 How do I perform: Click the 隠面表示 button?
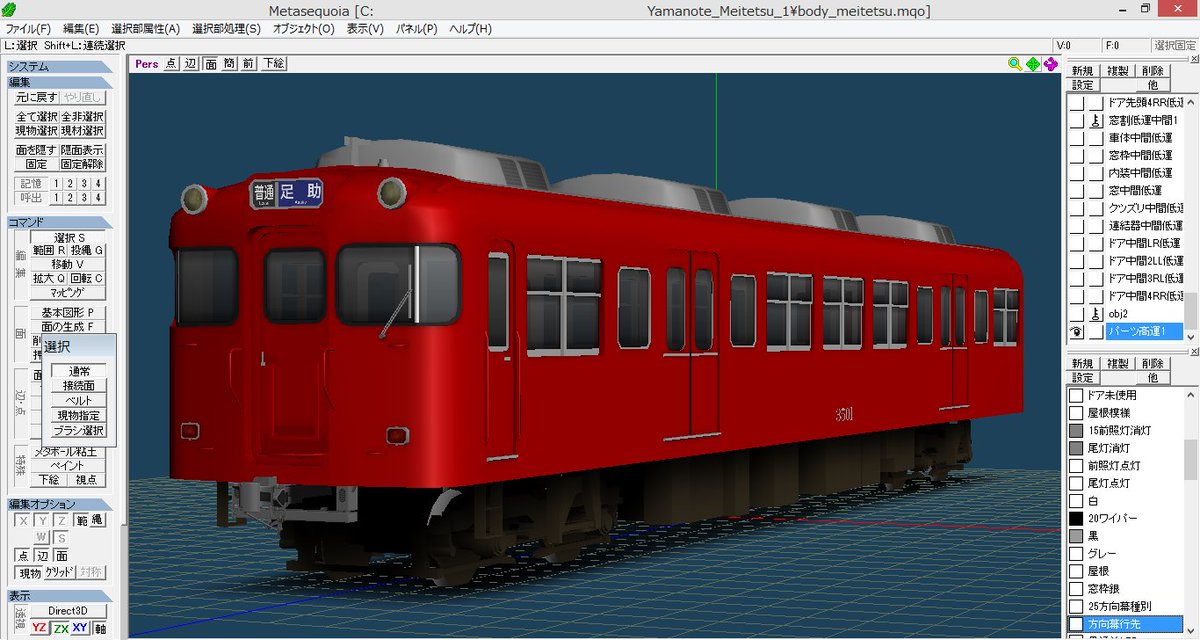(83, 150)
